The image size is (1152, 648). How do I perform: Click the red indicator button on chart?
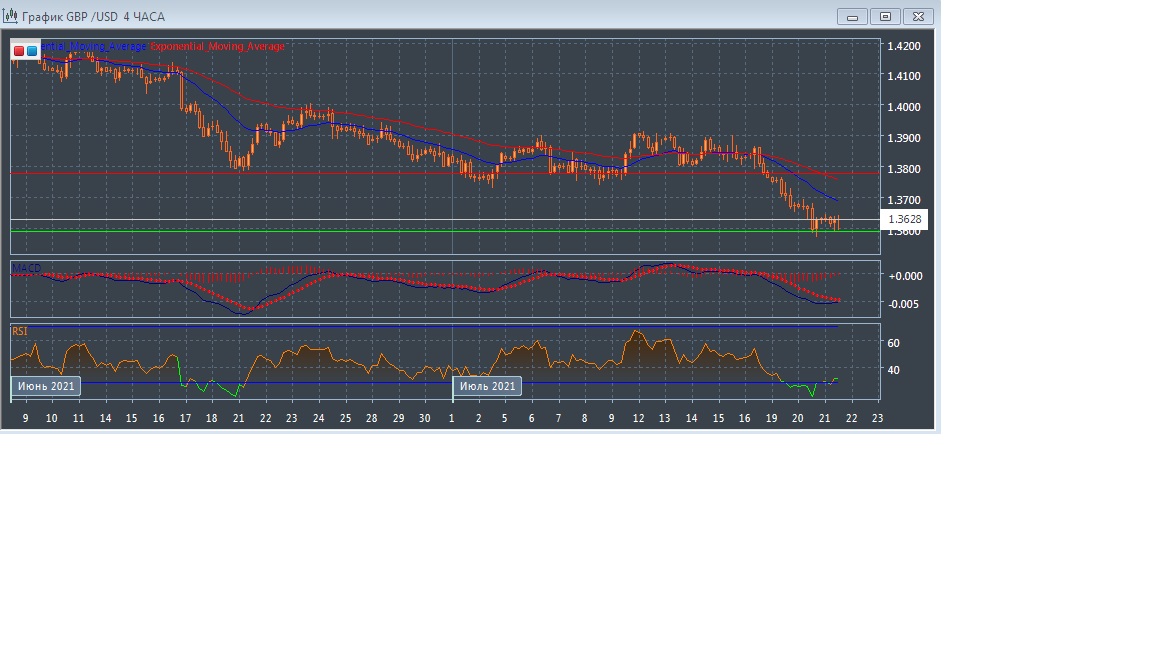[19, 50]
